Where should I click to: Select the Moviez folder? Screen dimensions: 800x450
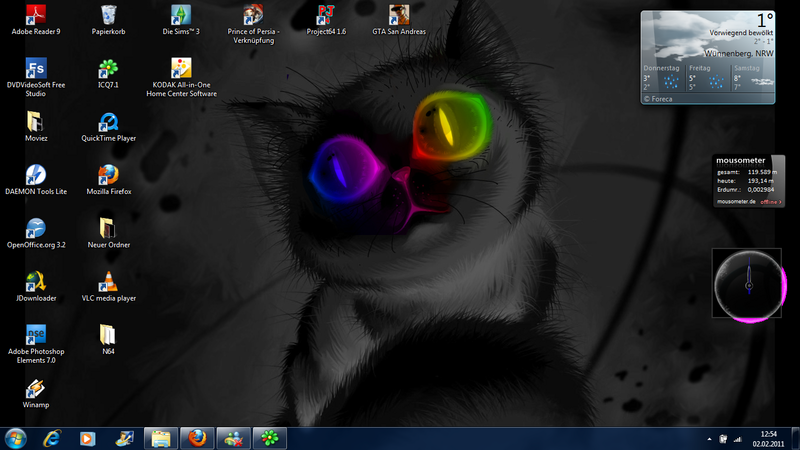(36, 127)
